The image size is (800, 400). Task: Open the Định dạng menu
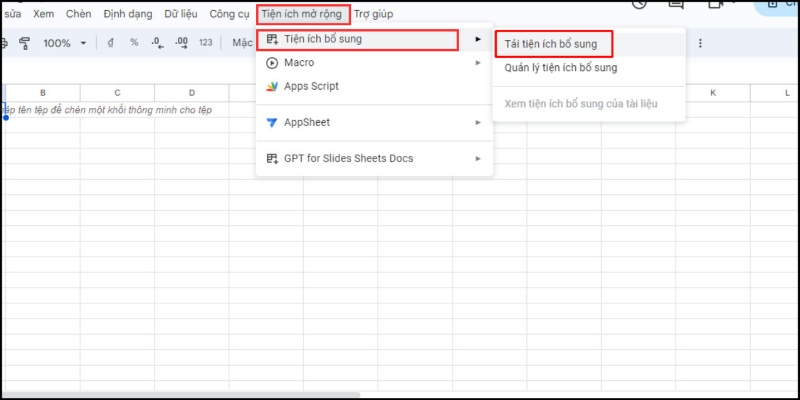coord(128,14)
